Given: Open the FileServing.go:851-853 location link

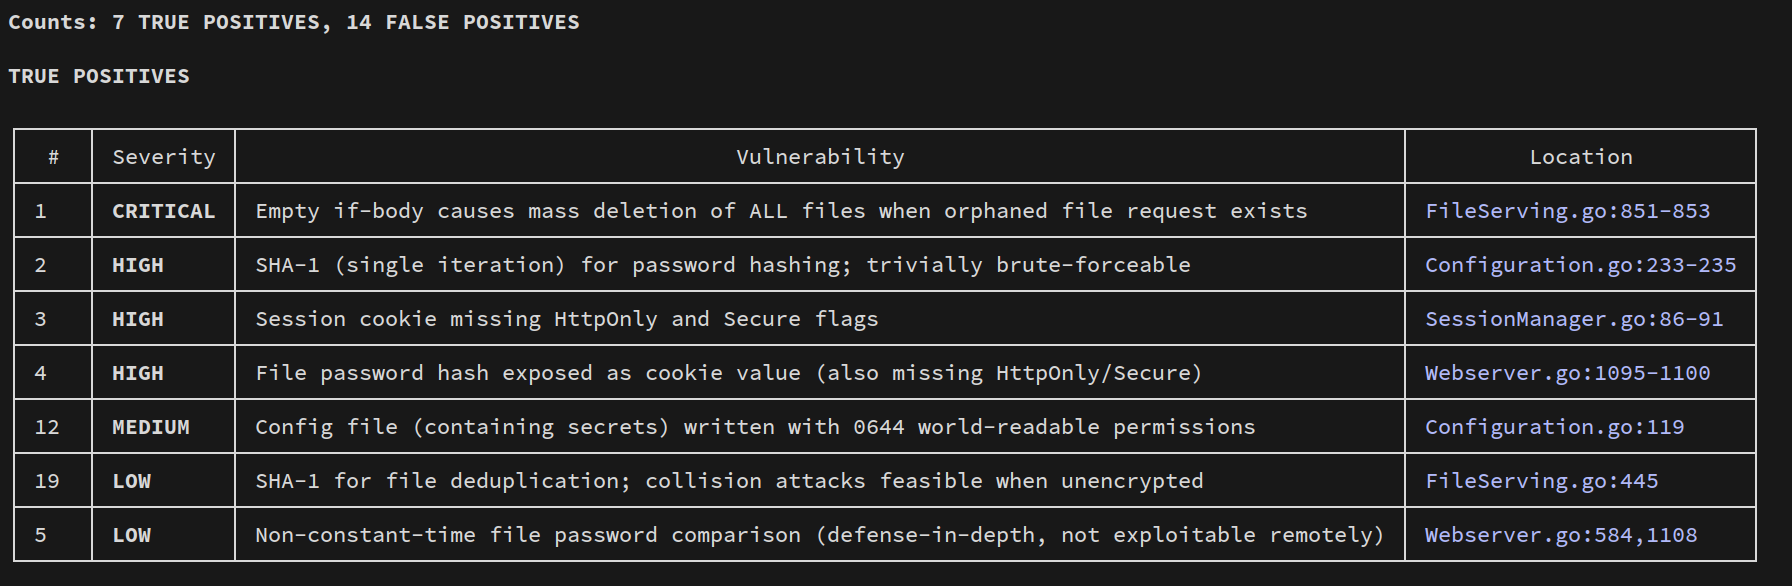Looking at the screenshot, I should click(1567, 211).
